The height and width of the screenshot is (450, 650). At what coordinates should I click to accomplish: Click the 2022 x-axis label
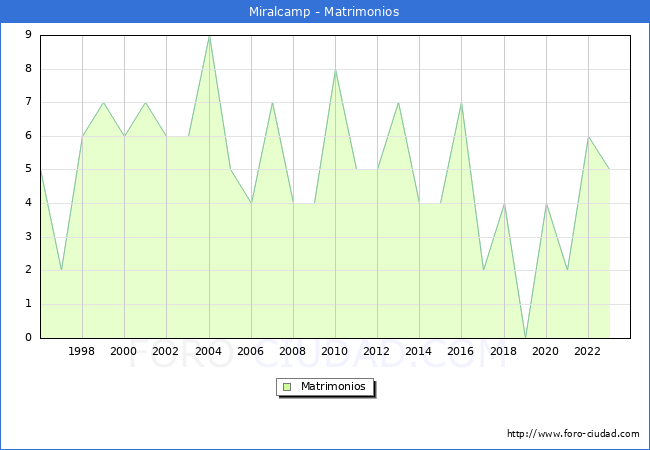(x=587, y=351)
